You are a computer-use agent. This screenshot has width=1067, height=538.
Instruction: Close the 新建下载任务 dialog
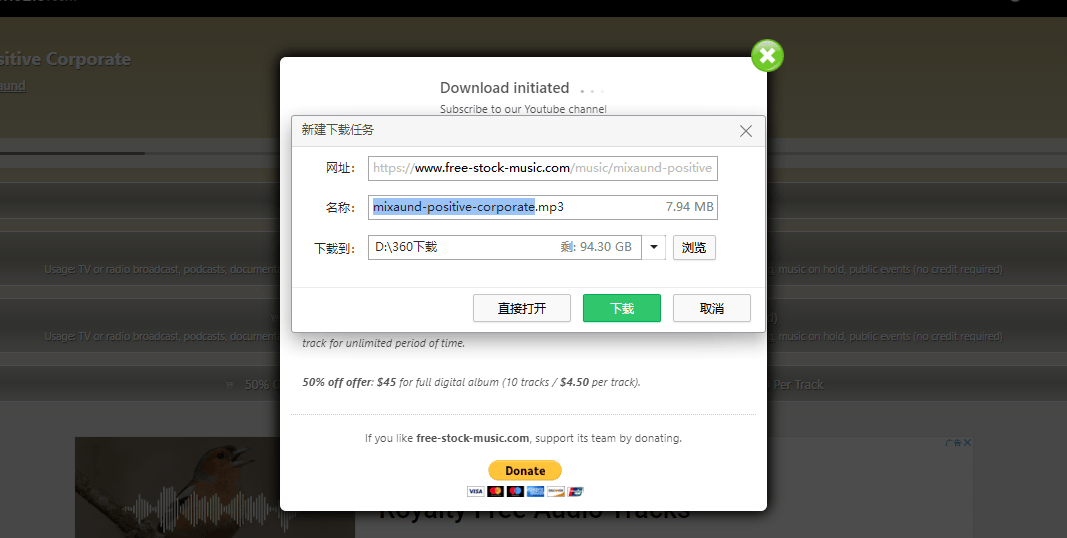(x=745, y=131)
